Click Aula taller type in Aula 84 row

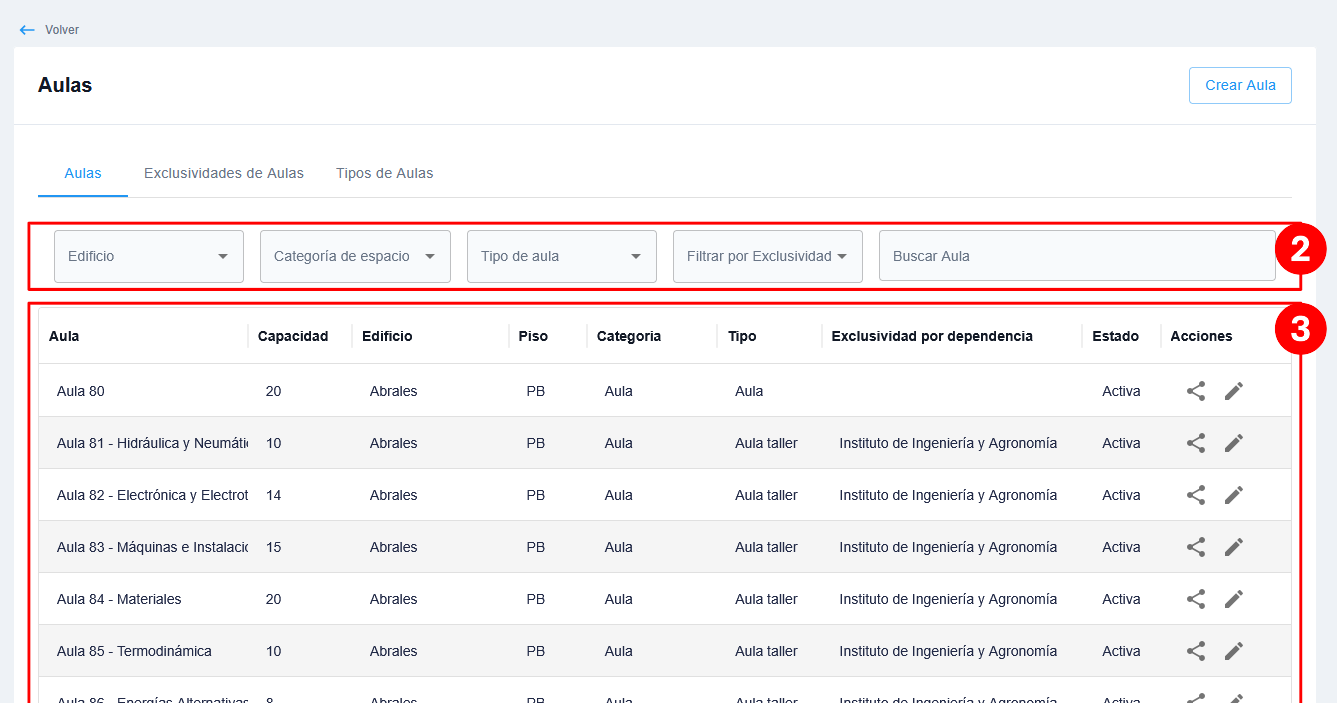point(766,599)
